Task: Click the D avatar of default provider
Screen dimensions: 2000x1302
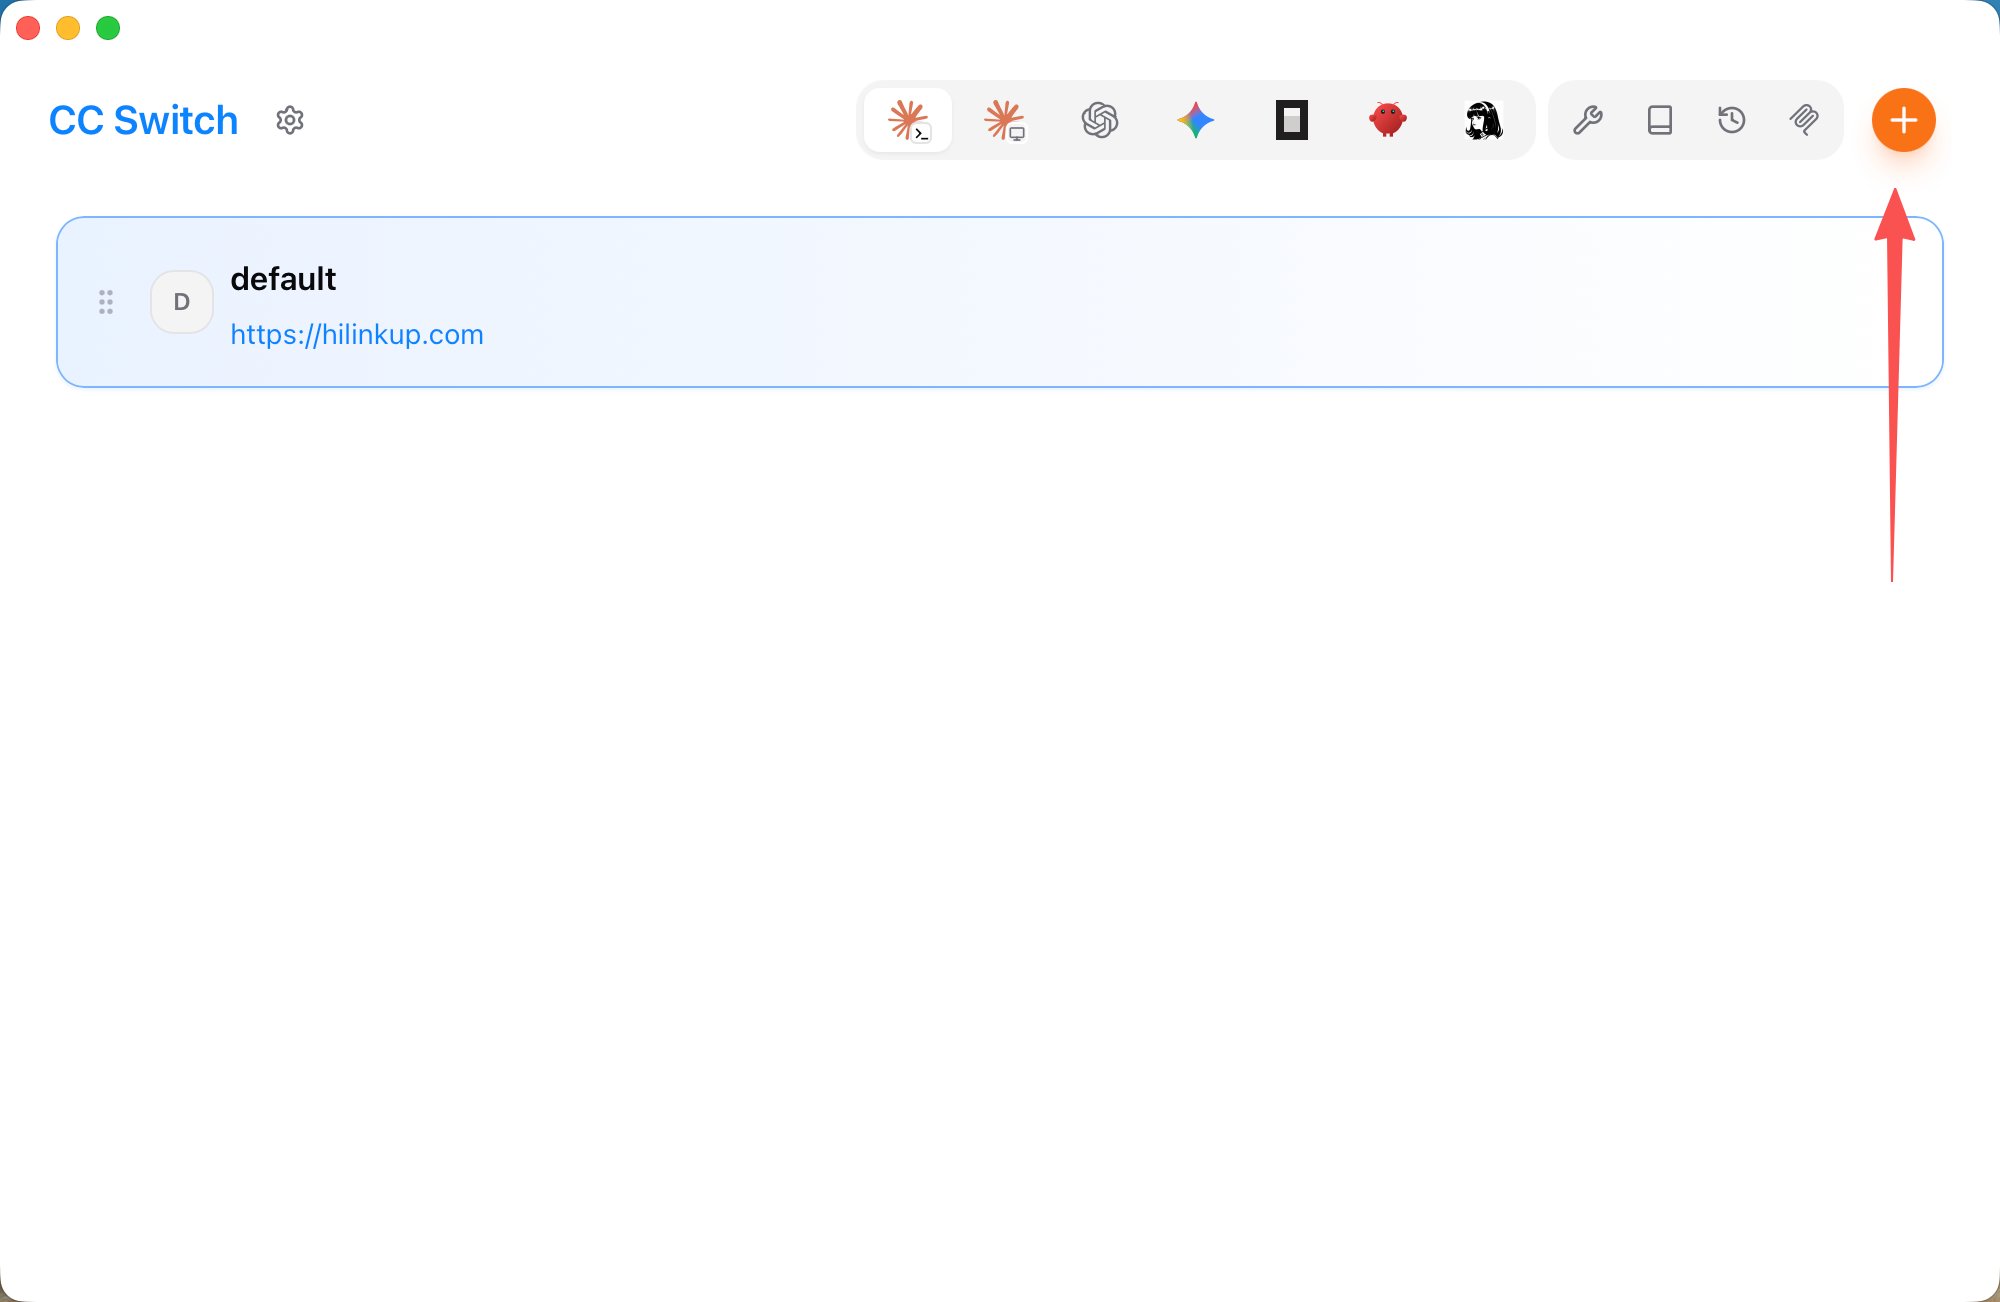Action: 182,302
